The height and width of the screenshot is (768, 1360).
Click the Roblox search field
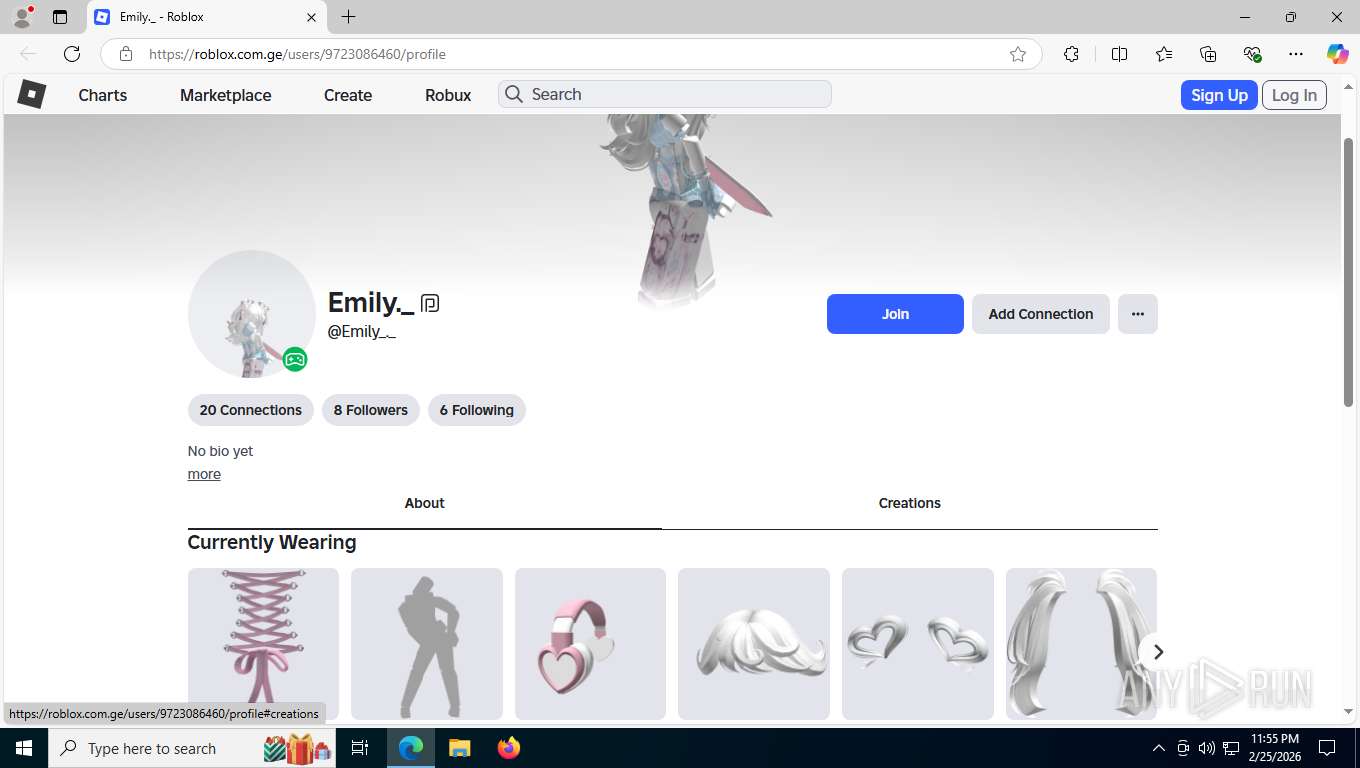click(x=665, y=94)
